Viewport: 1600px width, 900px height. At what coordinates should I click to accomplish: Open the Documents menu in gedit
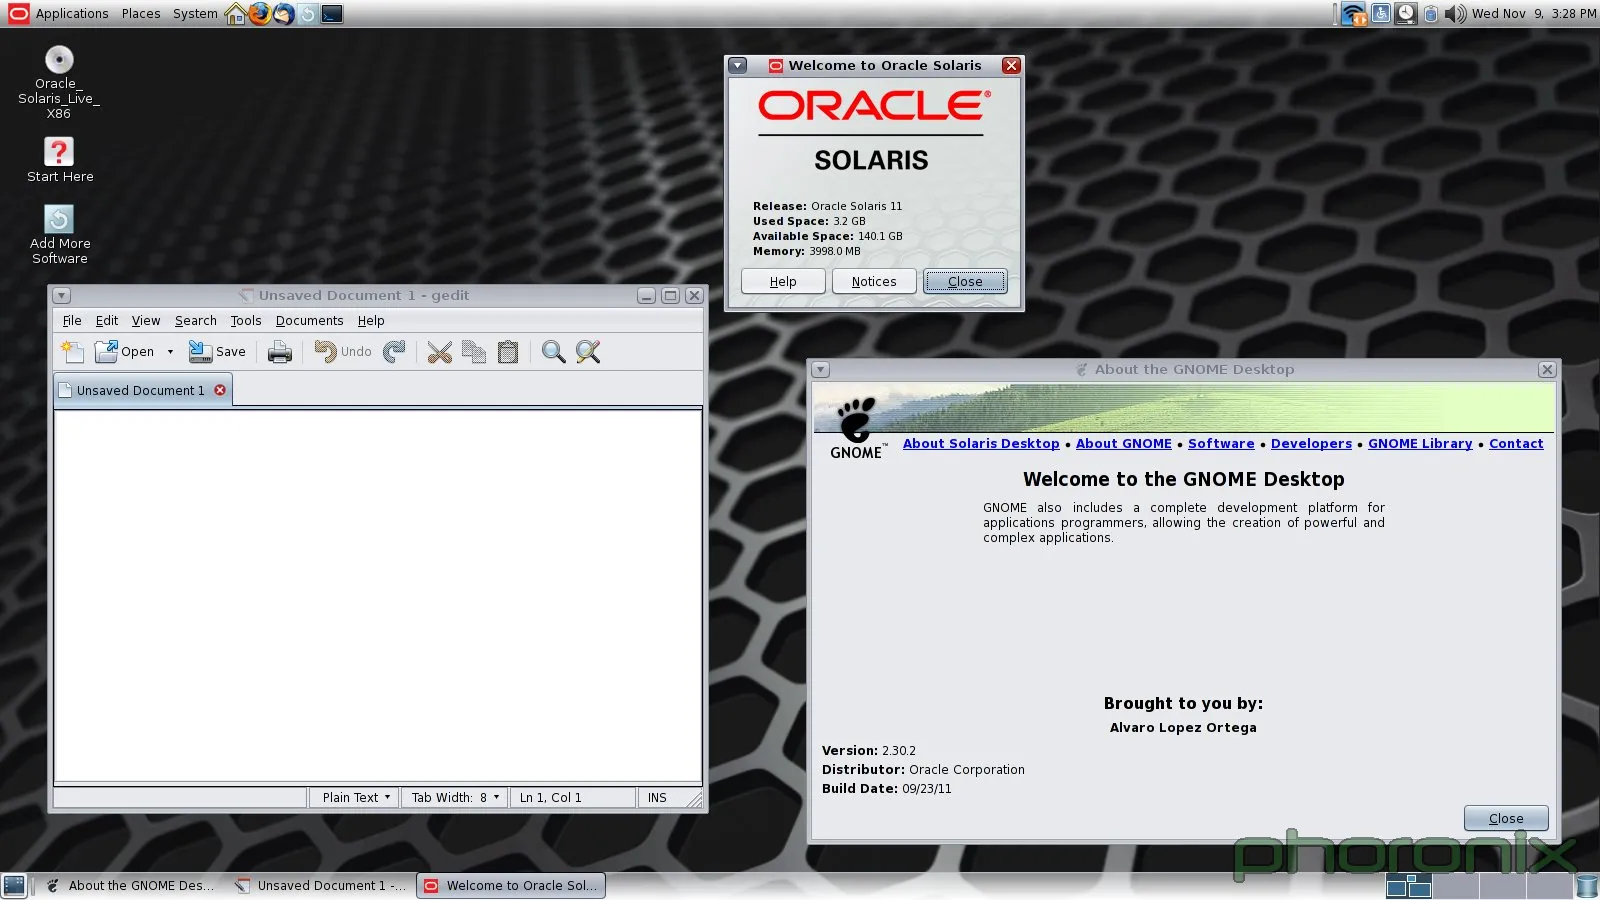point(310,321)
